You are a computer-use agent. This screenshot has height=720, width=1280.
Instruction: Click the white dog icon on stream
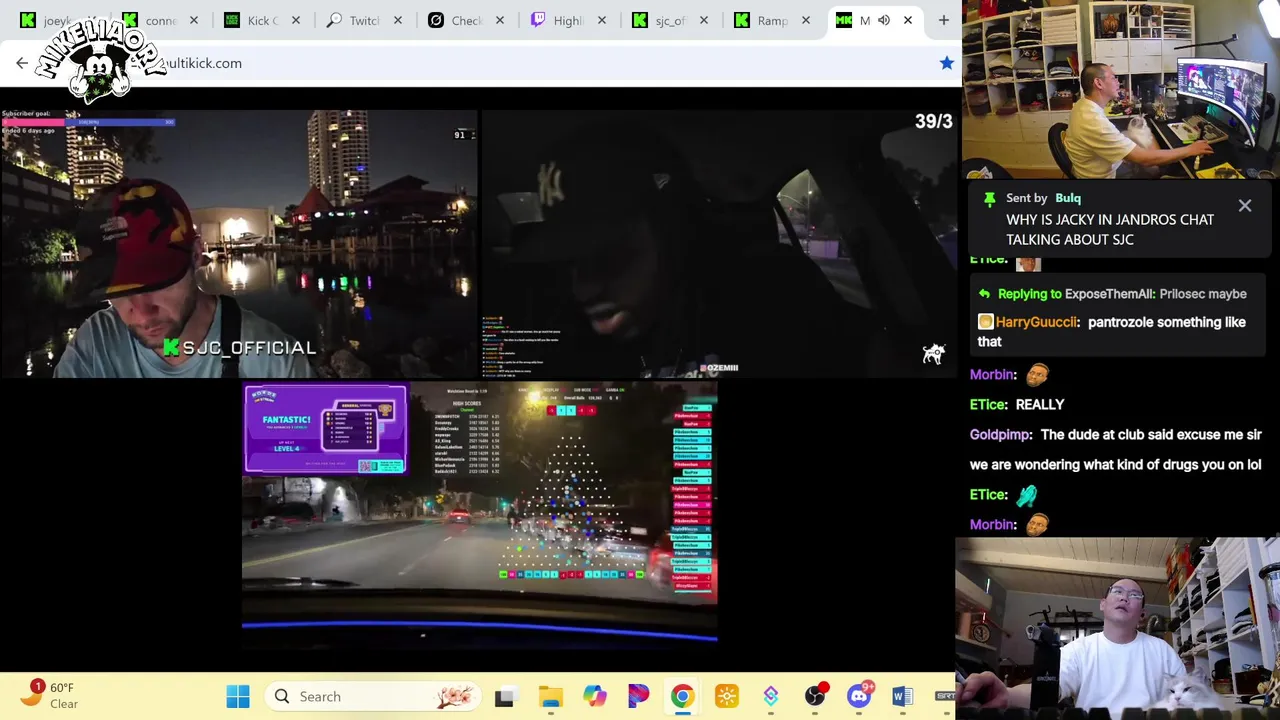pos(933,354)
